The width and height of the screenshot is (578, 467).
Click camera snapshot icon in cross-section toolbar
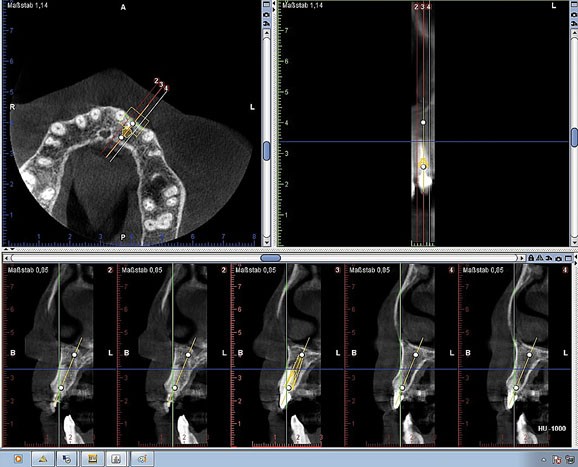(x=558, y=258)
